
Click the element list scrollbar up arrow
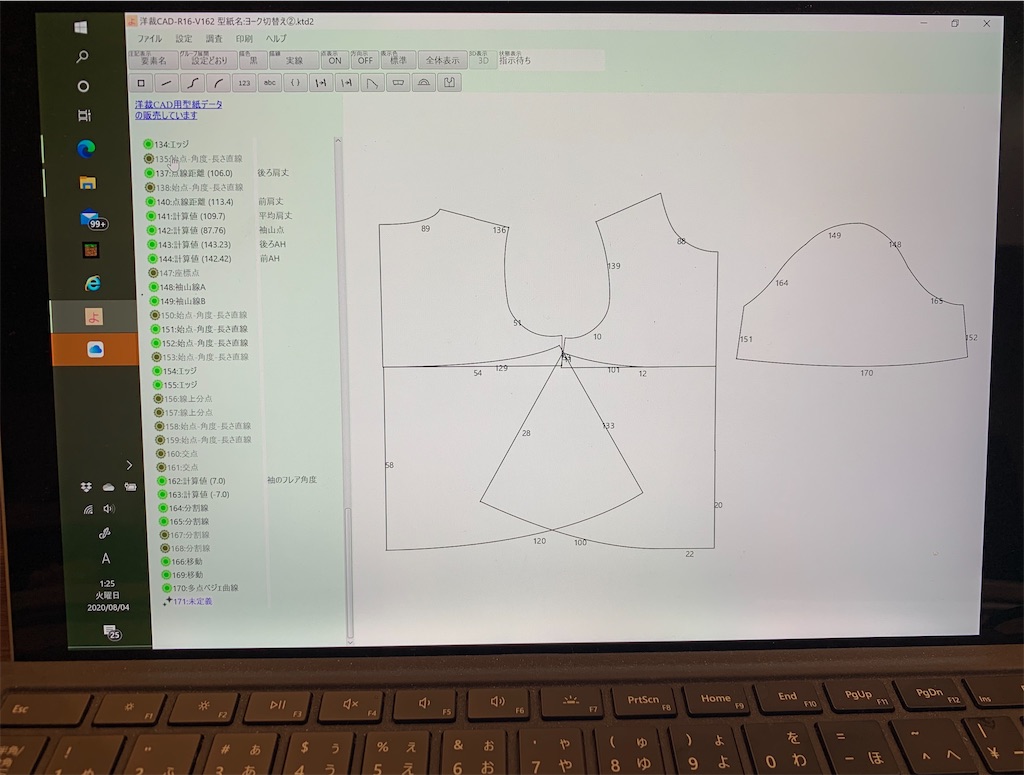(338, 140)
